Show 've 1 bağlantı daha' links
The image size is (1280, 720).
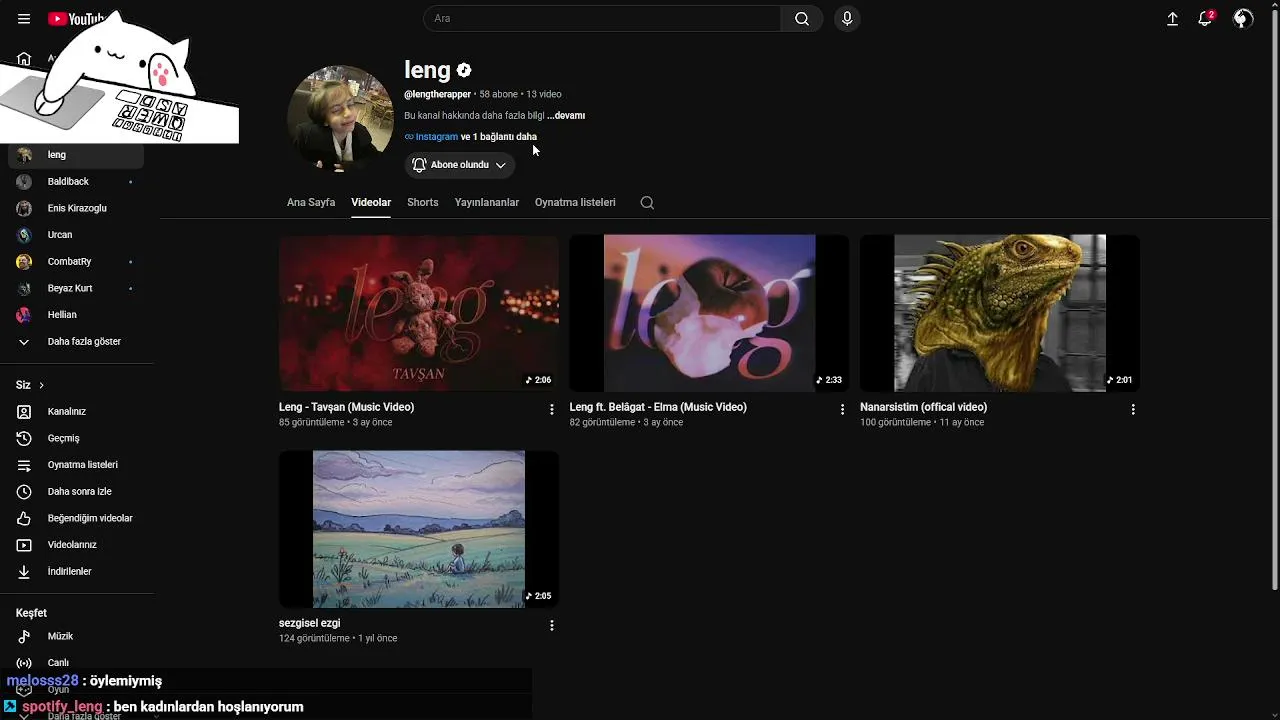tap(499, 137)
